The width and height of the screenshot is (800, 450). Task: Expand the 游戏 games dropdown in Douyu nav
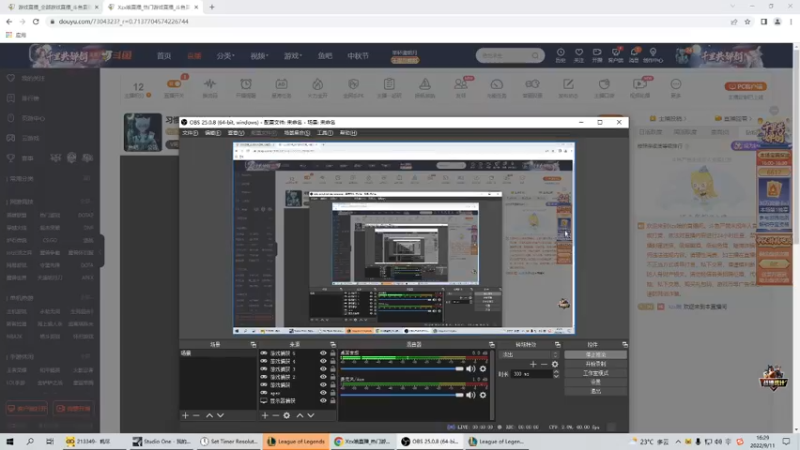[293, 56]
